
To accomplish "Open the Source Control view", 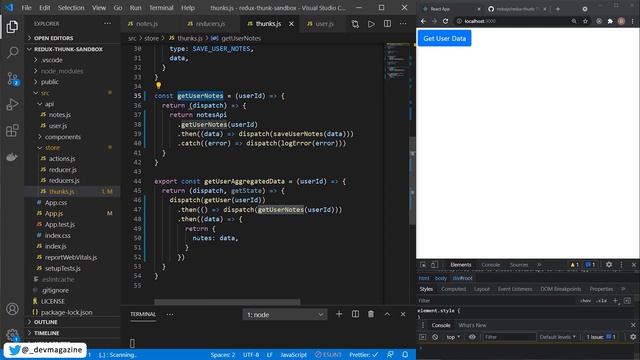I will pyautogui.click(x=12, y=78).
